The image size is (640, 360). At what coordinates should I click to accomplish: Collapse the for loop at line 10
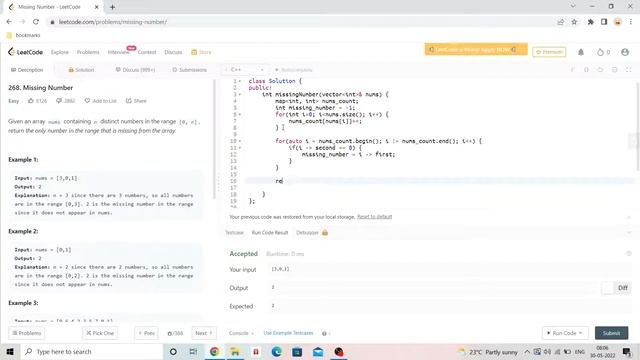[240, 141]
